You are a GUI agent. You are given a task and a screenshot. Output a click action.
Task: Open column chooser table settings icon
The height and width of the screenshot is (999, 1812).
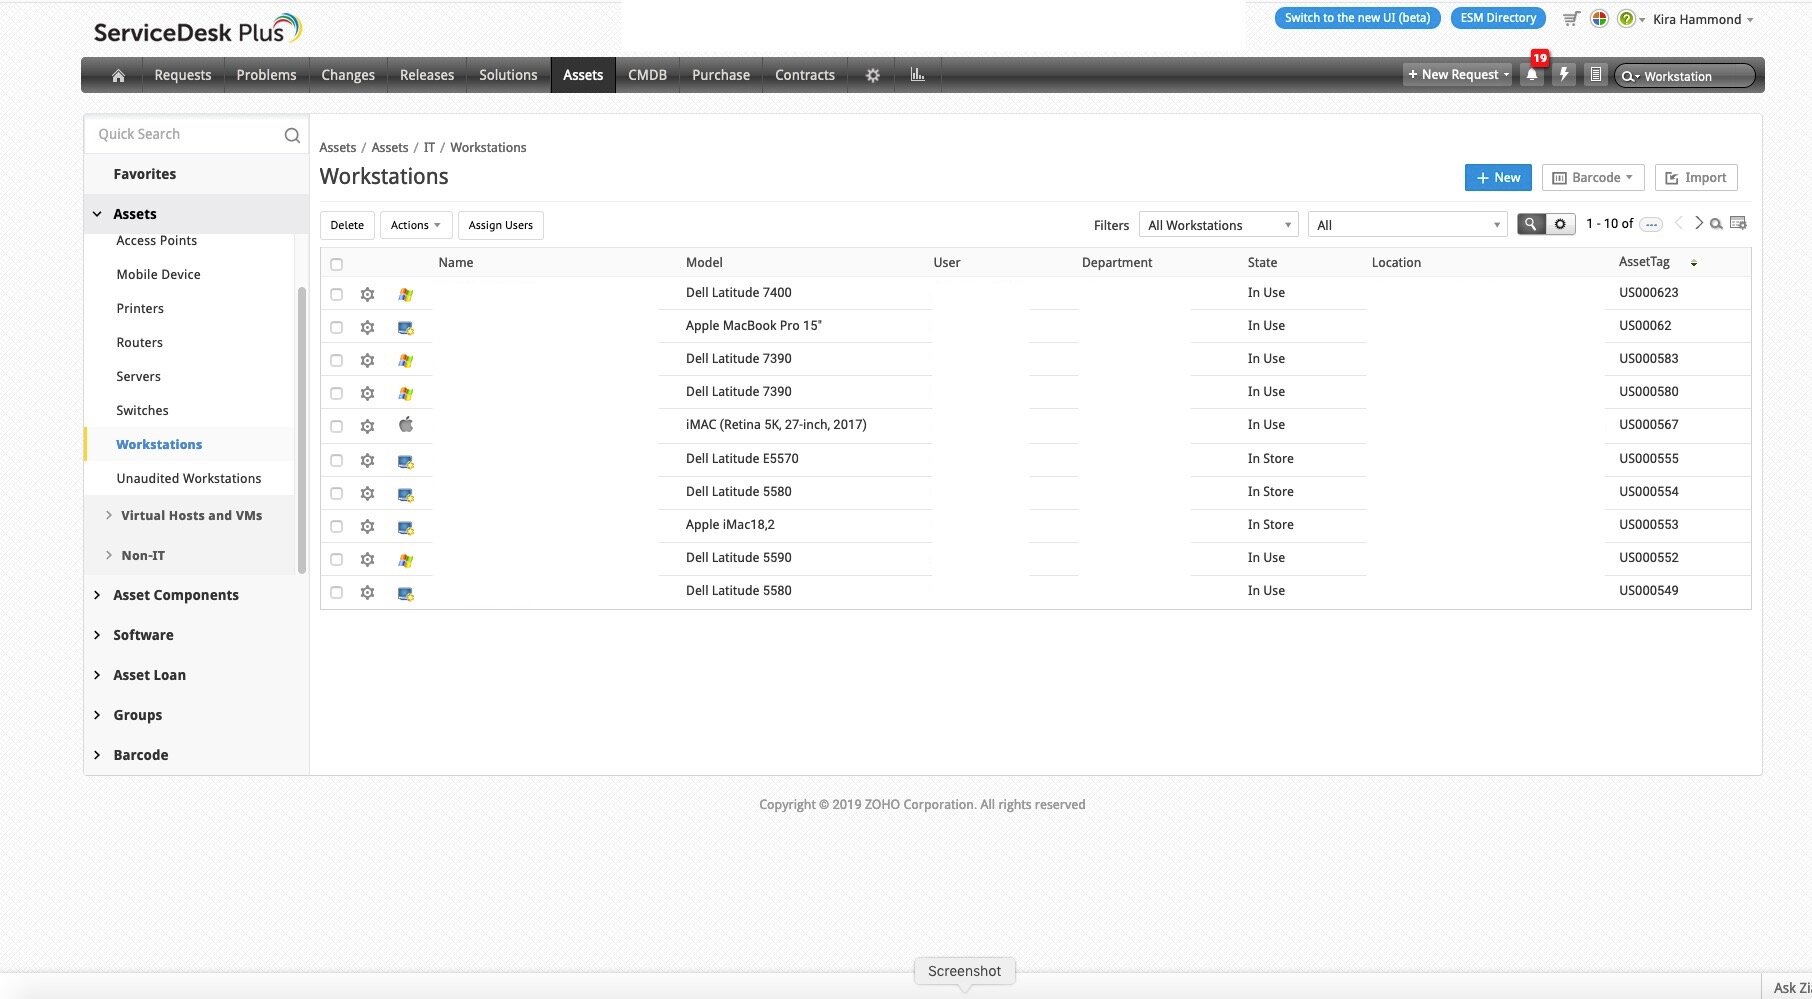(1738, 223)
